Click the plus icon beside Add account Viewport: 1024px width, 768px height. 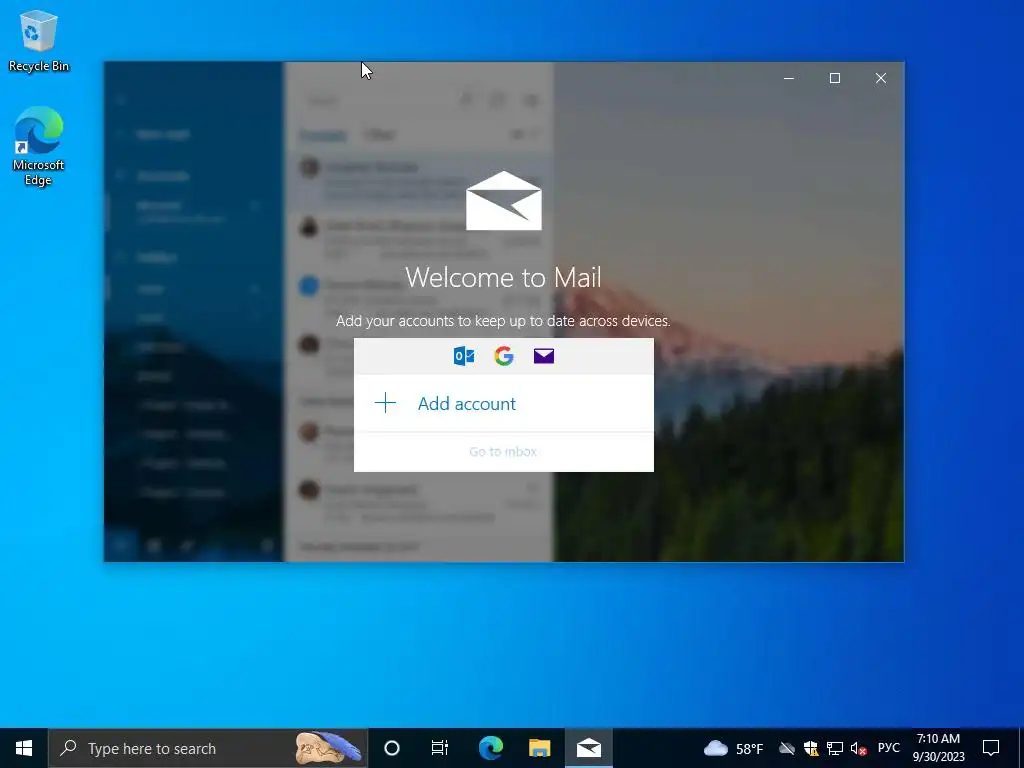click(385, 403)
